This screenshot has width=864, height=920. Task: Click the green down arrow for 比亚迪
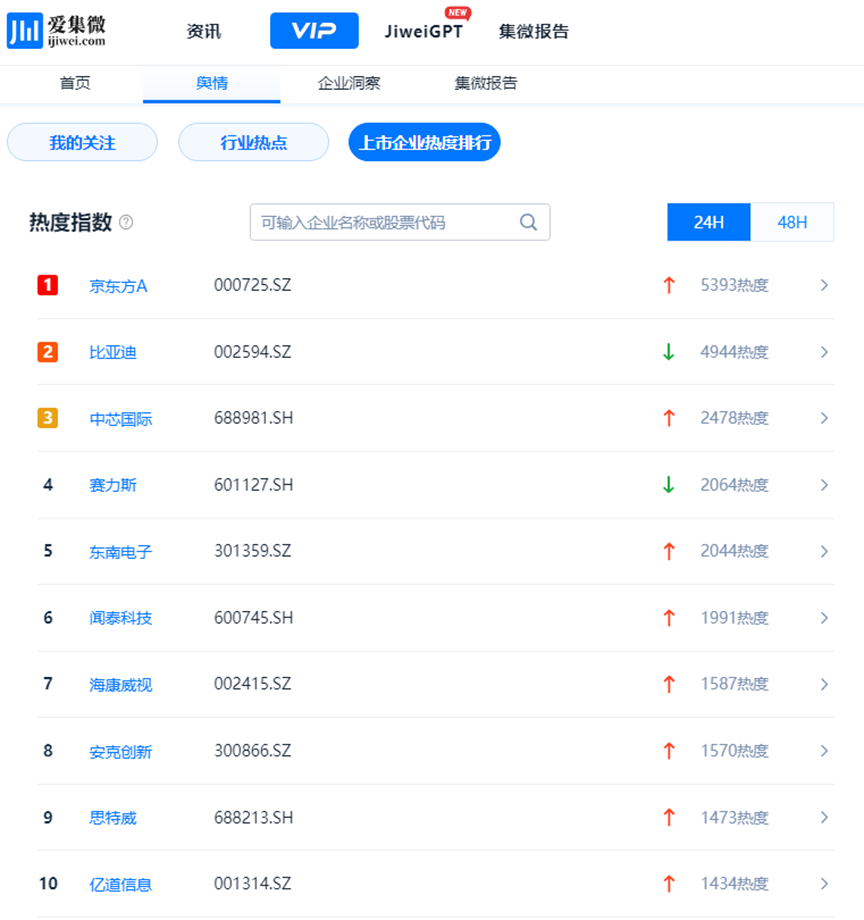tap(669, 352)
